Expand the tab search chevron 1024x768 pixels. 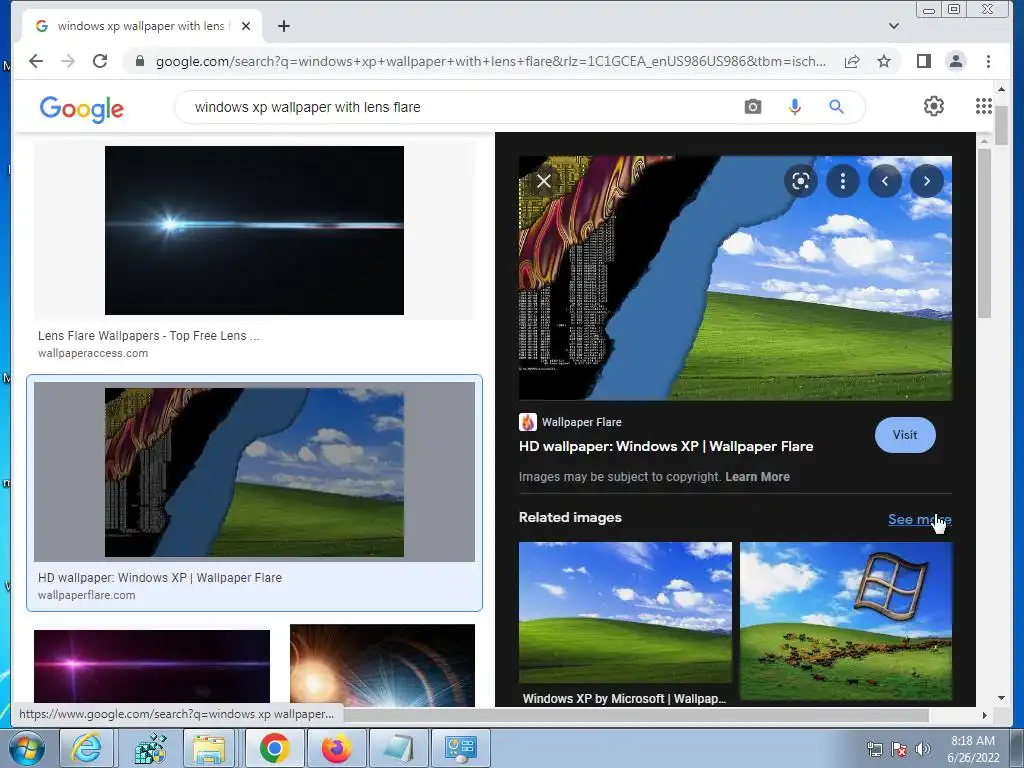point(893,26)
